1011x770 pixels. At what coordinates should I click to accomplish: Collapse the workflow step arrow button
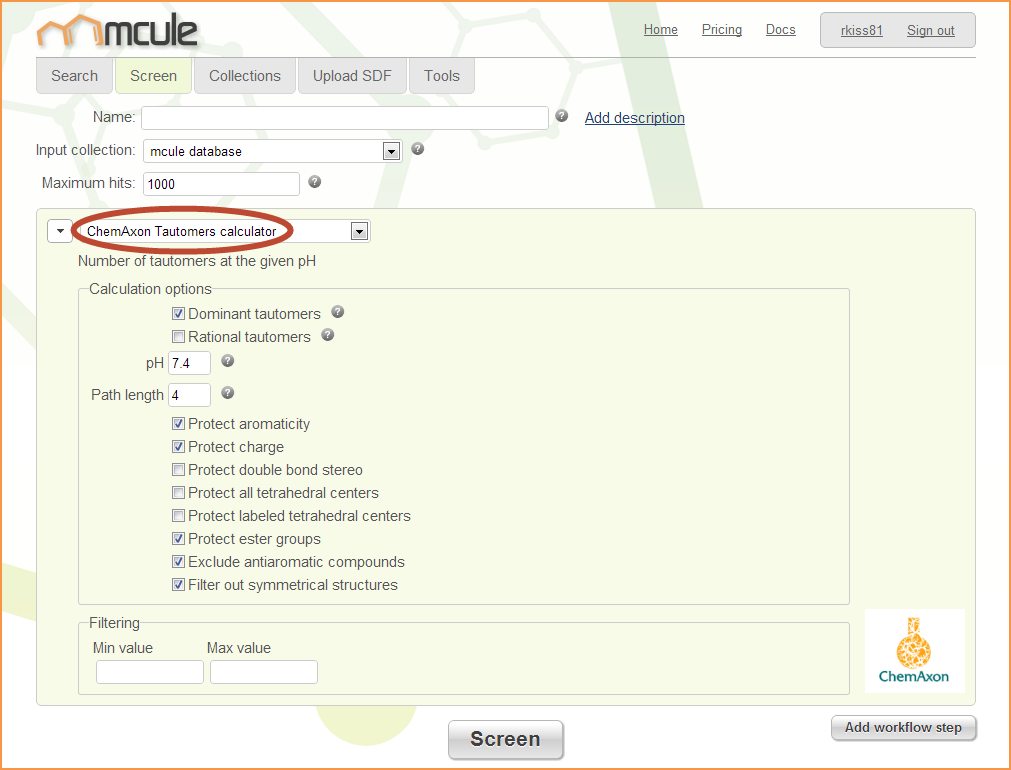(x=60, y=231)
